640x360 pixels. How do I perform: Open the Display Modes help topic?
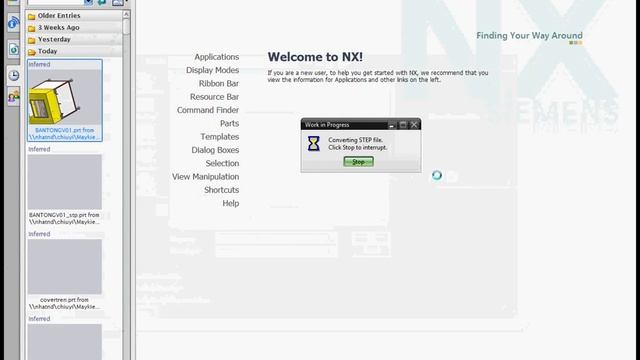(x=212, y=70)
